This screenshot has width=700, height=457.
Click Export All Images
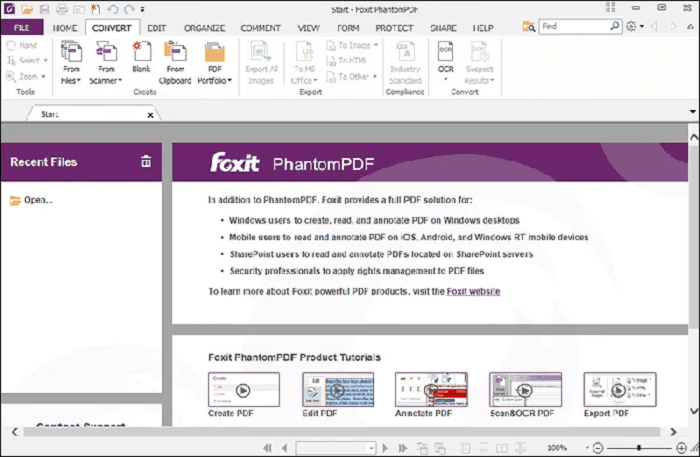261,62
